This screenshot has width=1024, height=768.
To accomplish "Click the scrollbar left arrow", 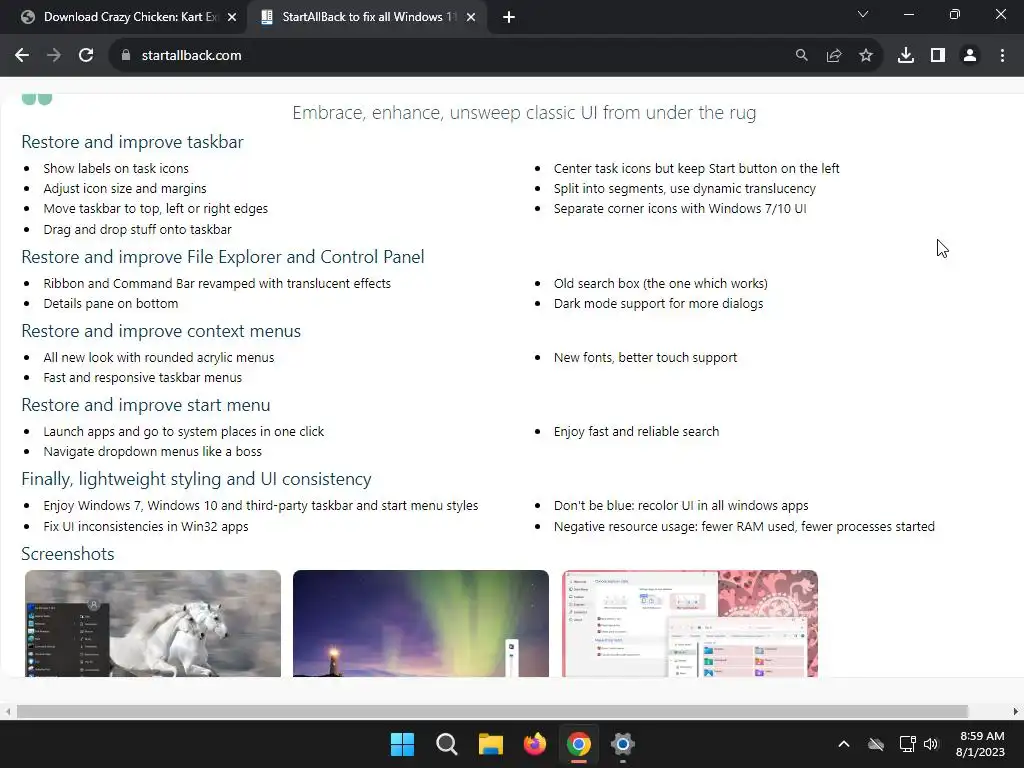I will 7,712.
